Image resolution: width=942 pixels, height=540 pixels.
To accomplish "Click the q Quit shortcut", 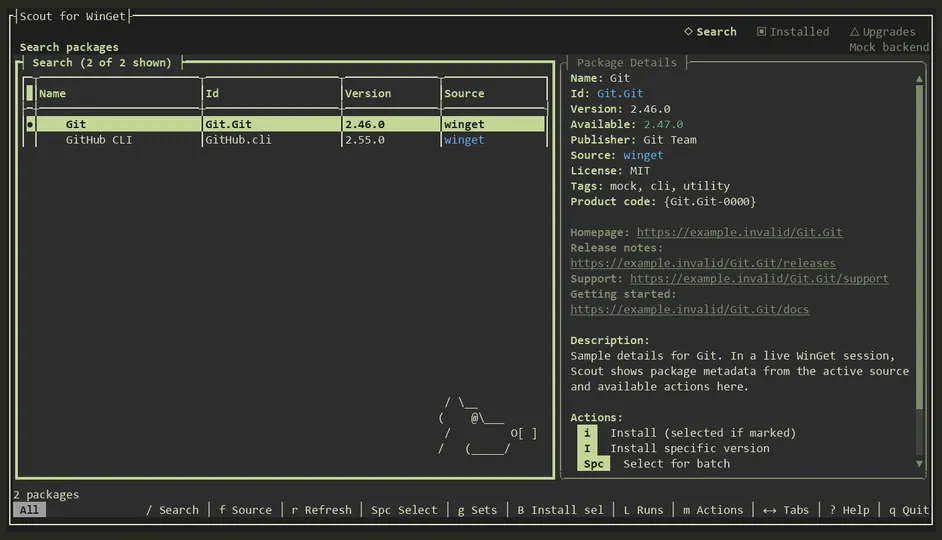I will pyautogui.click(x=909, y=510).
